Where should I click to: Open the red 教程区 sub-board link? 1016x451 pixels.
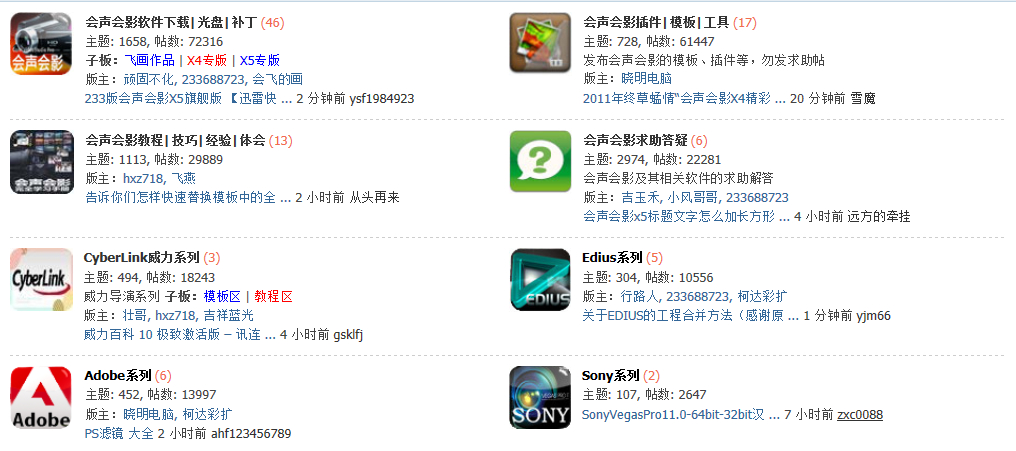[x=273, y=297]
